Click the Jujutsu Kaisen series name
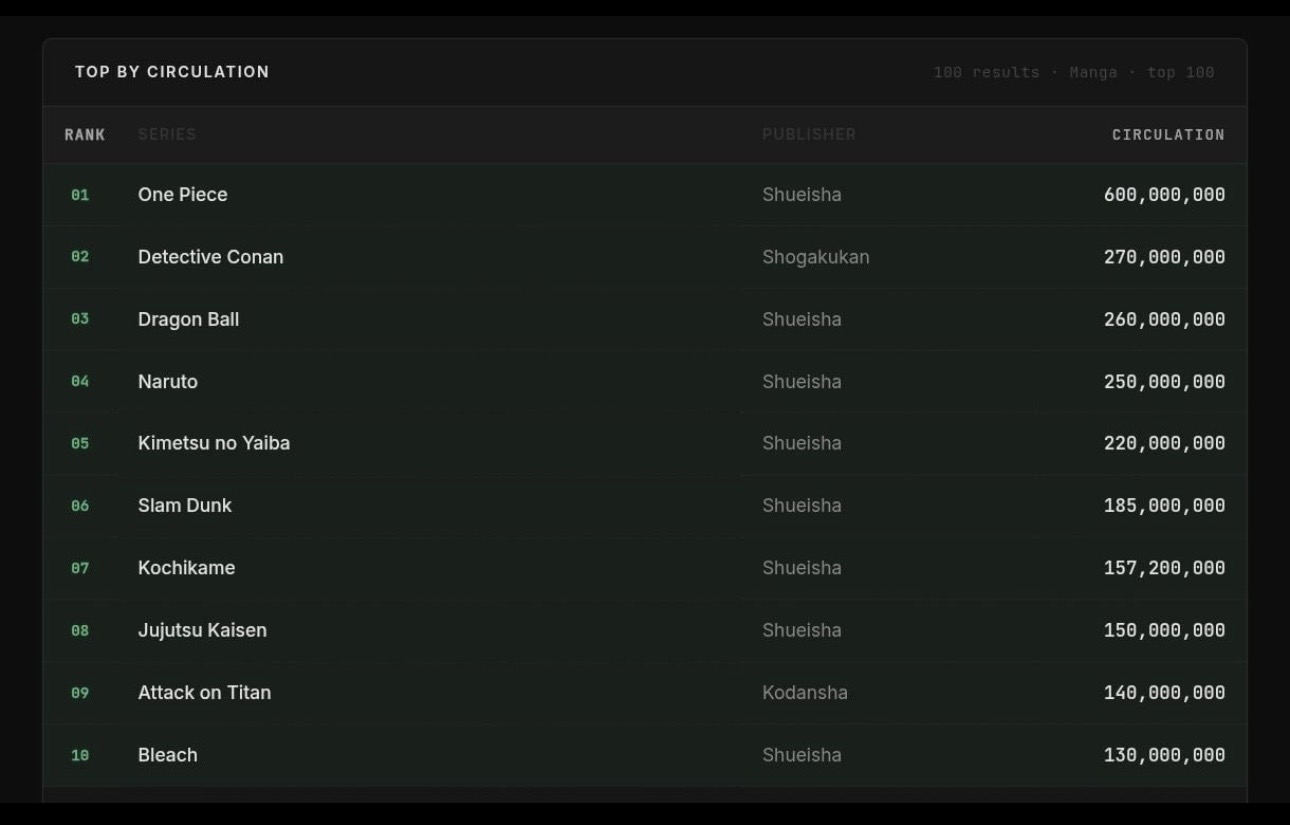This screenshot has width=1290, height=825. tap(202, 631)
